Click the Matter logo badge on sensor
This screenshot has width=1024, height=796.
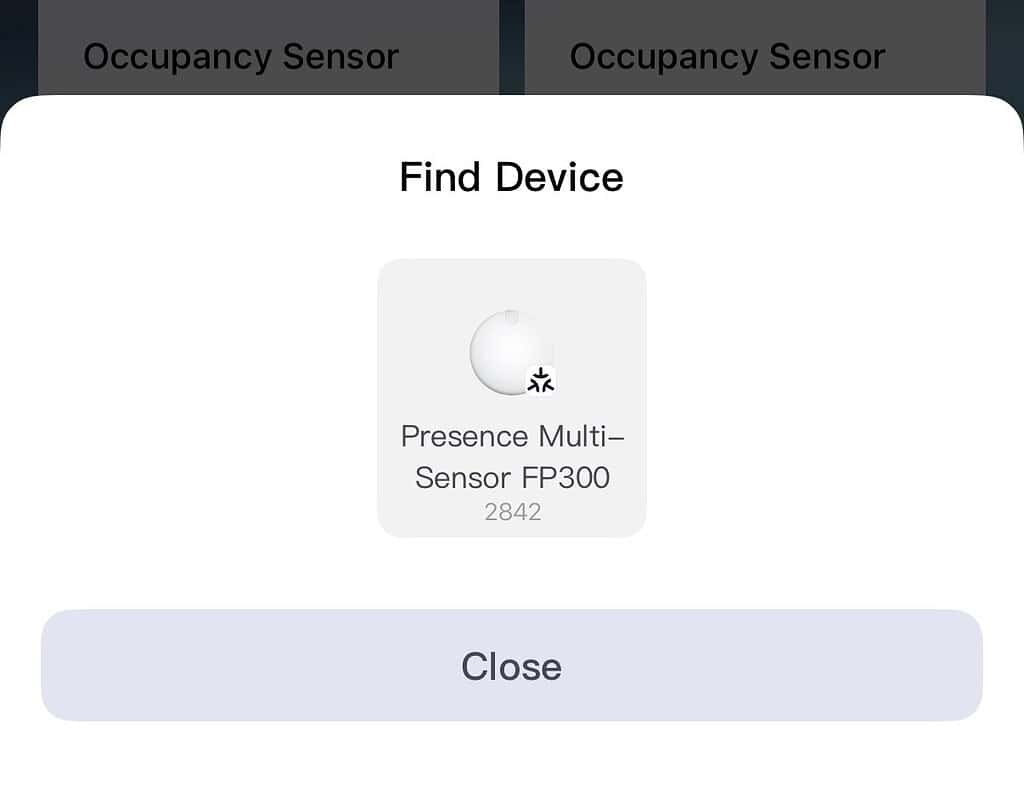(541, 380)
